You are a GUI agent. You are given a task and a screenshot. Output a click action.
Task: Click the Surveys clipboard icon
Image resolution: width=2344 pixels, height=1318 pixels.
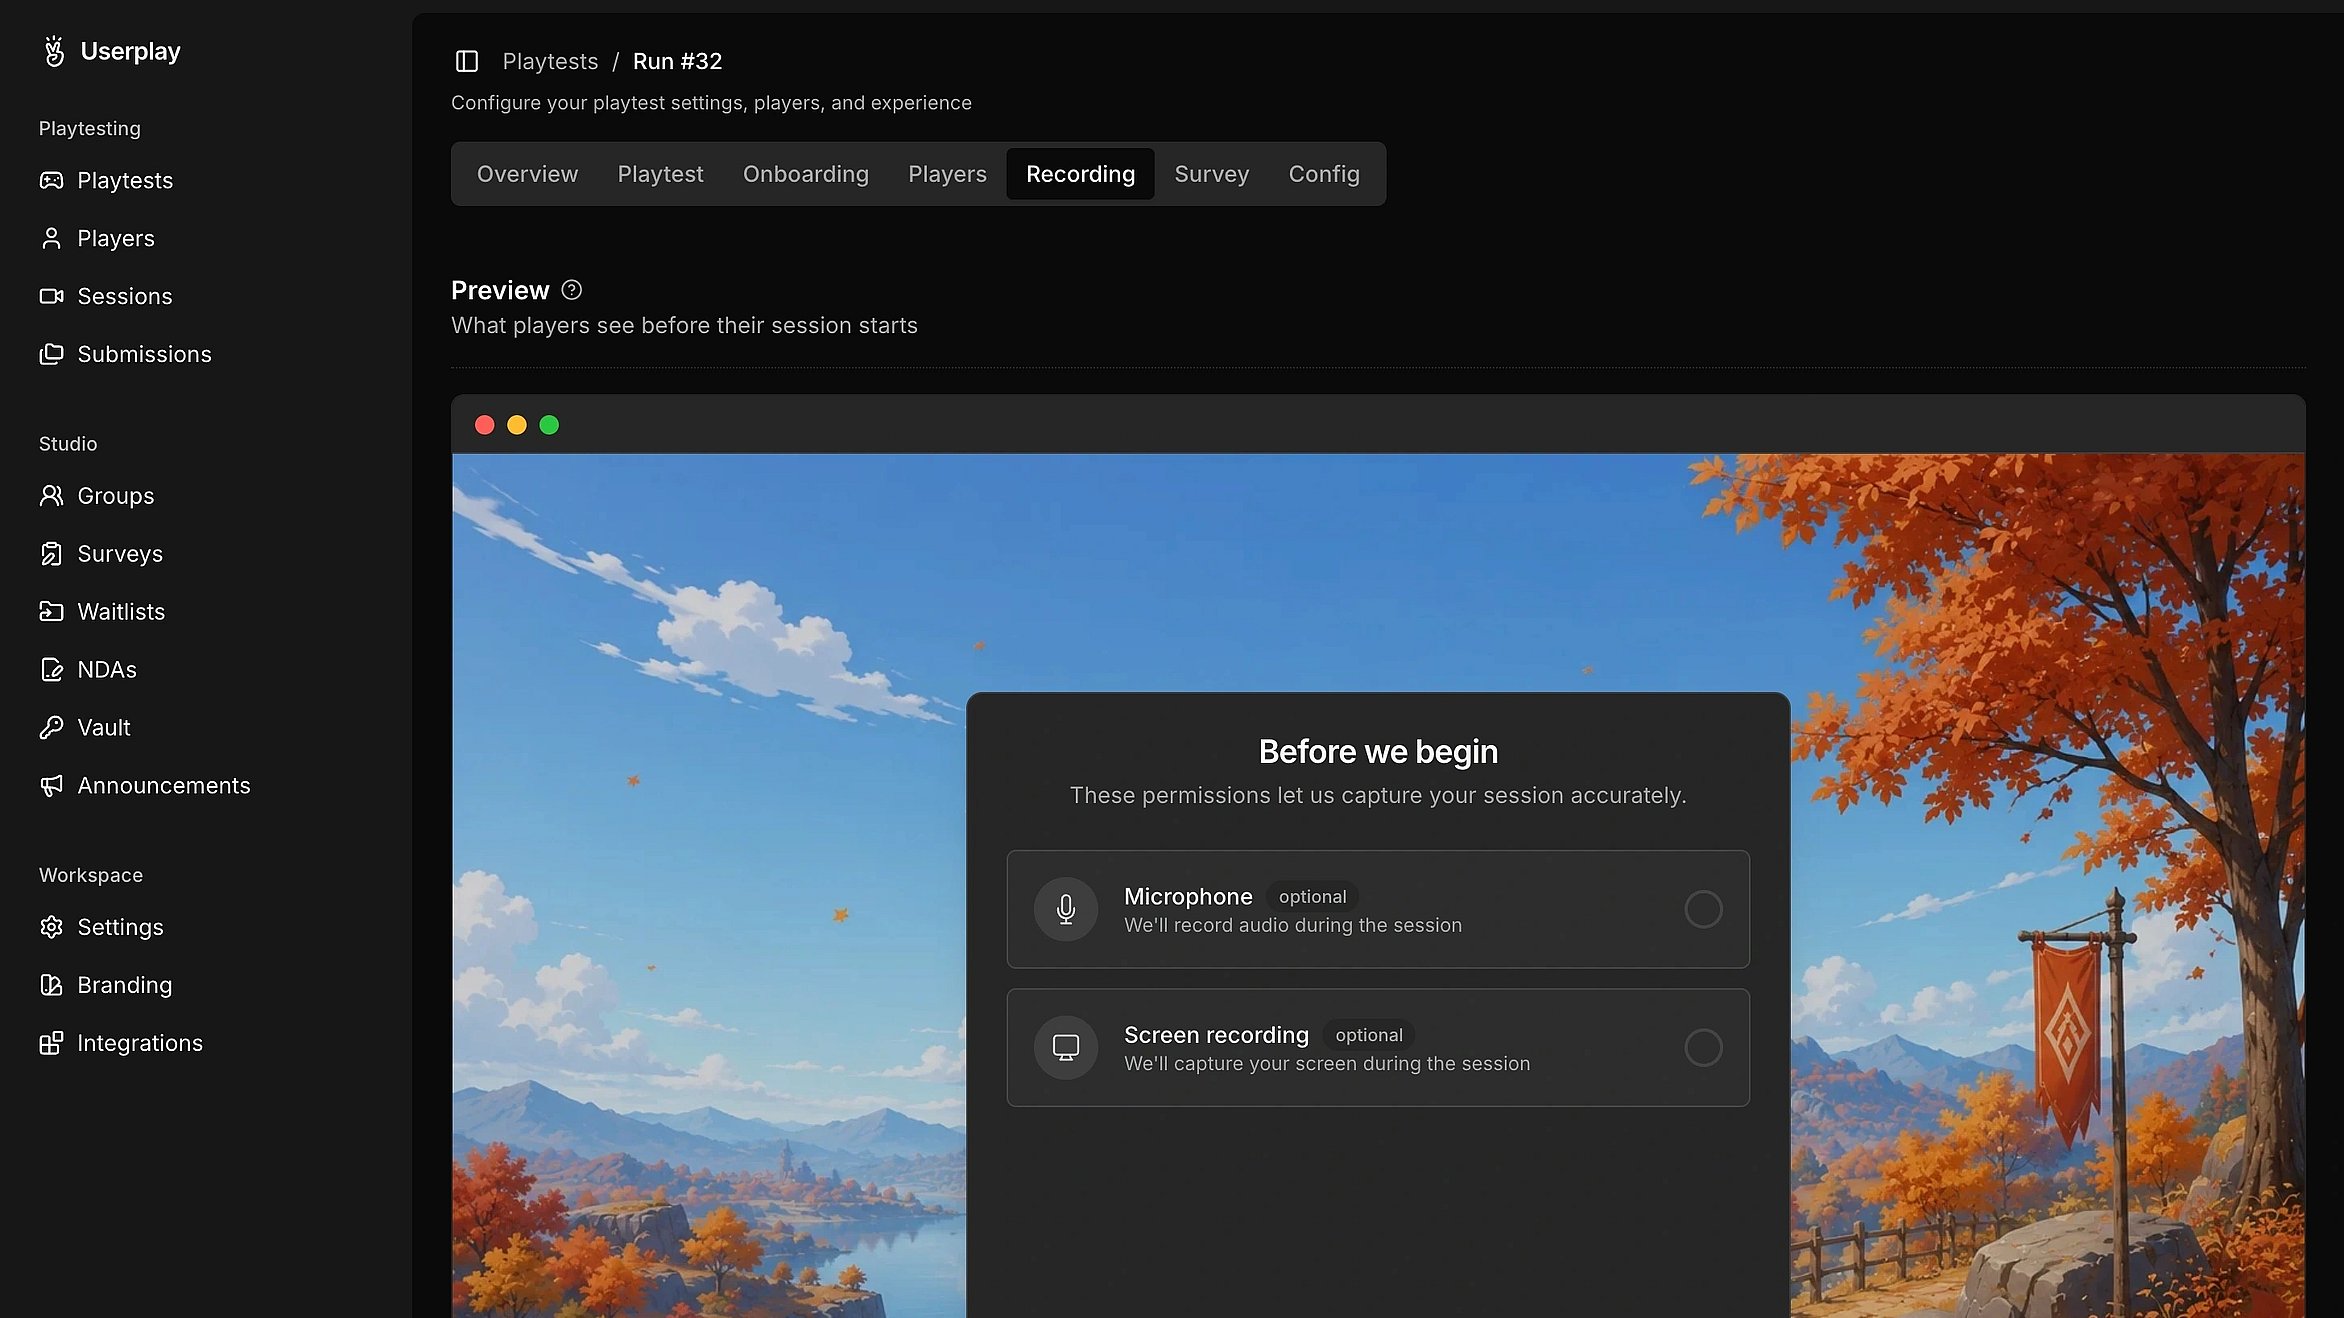pos(51,554)
